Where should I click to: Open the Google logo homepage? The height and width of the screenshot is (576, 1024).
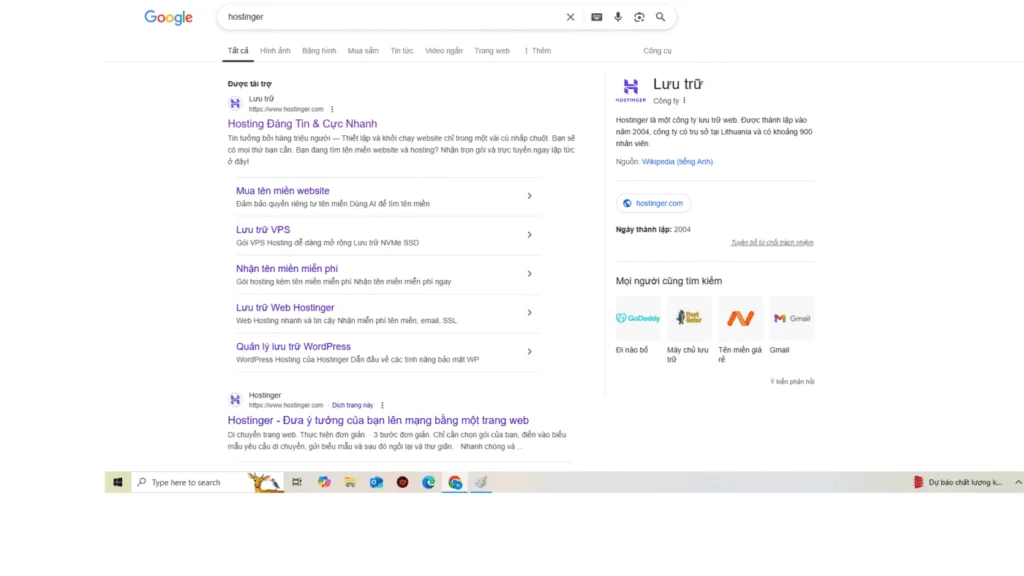168,18
